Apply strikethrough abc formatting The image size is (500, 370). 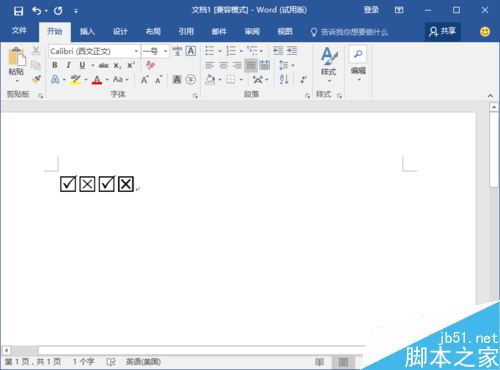click(x=104, y=65)
